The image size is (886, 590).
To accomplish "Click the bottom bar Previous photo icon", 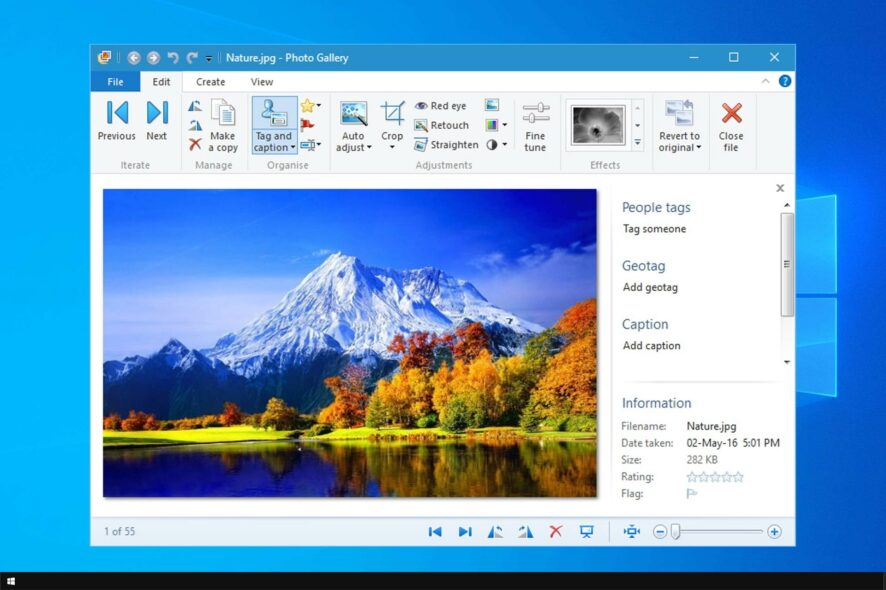I will 435,532.
